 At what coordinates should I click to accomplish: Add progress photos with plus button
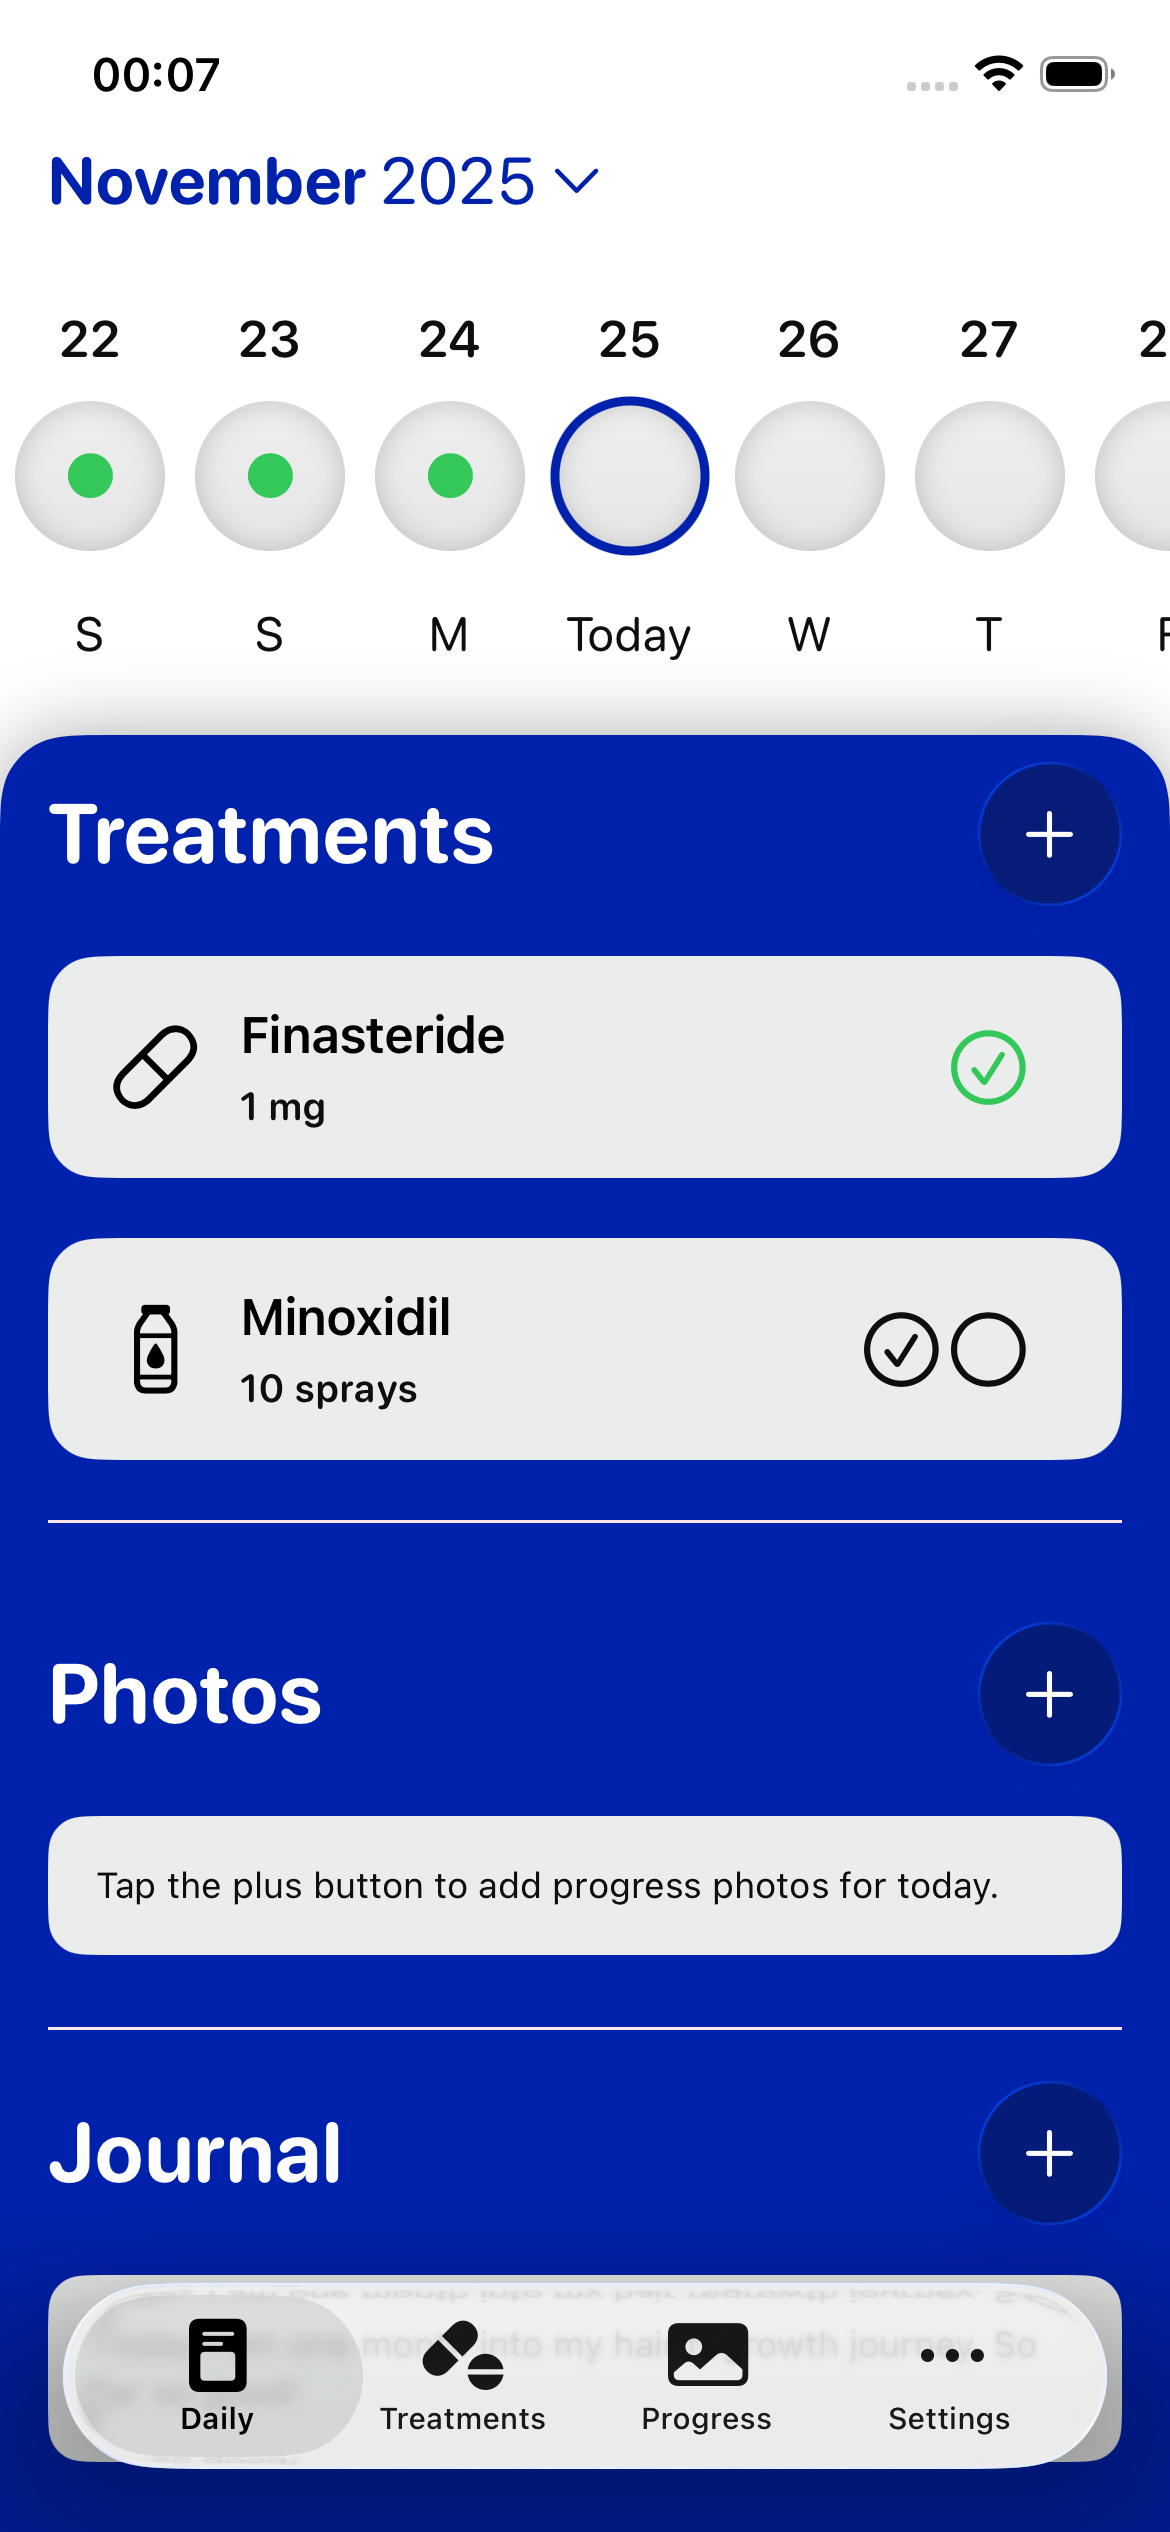(1049, 1694)
